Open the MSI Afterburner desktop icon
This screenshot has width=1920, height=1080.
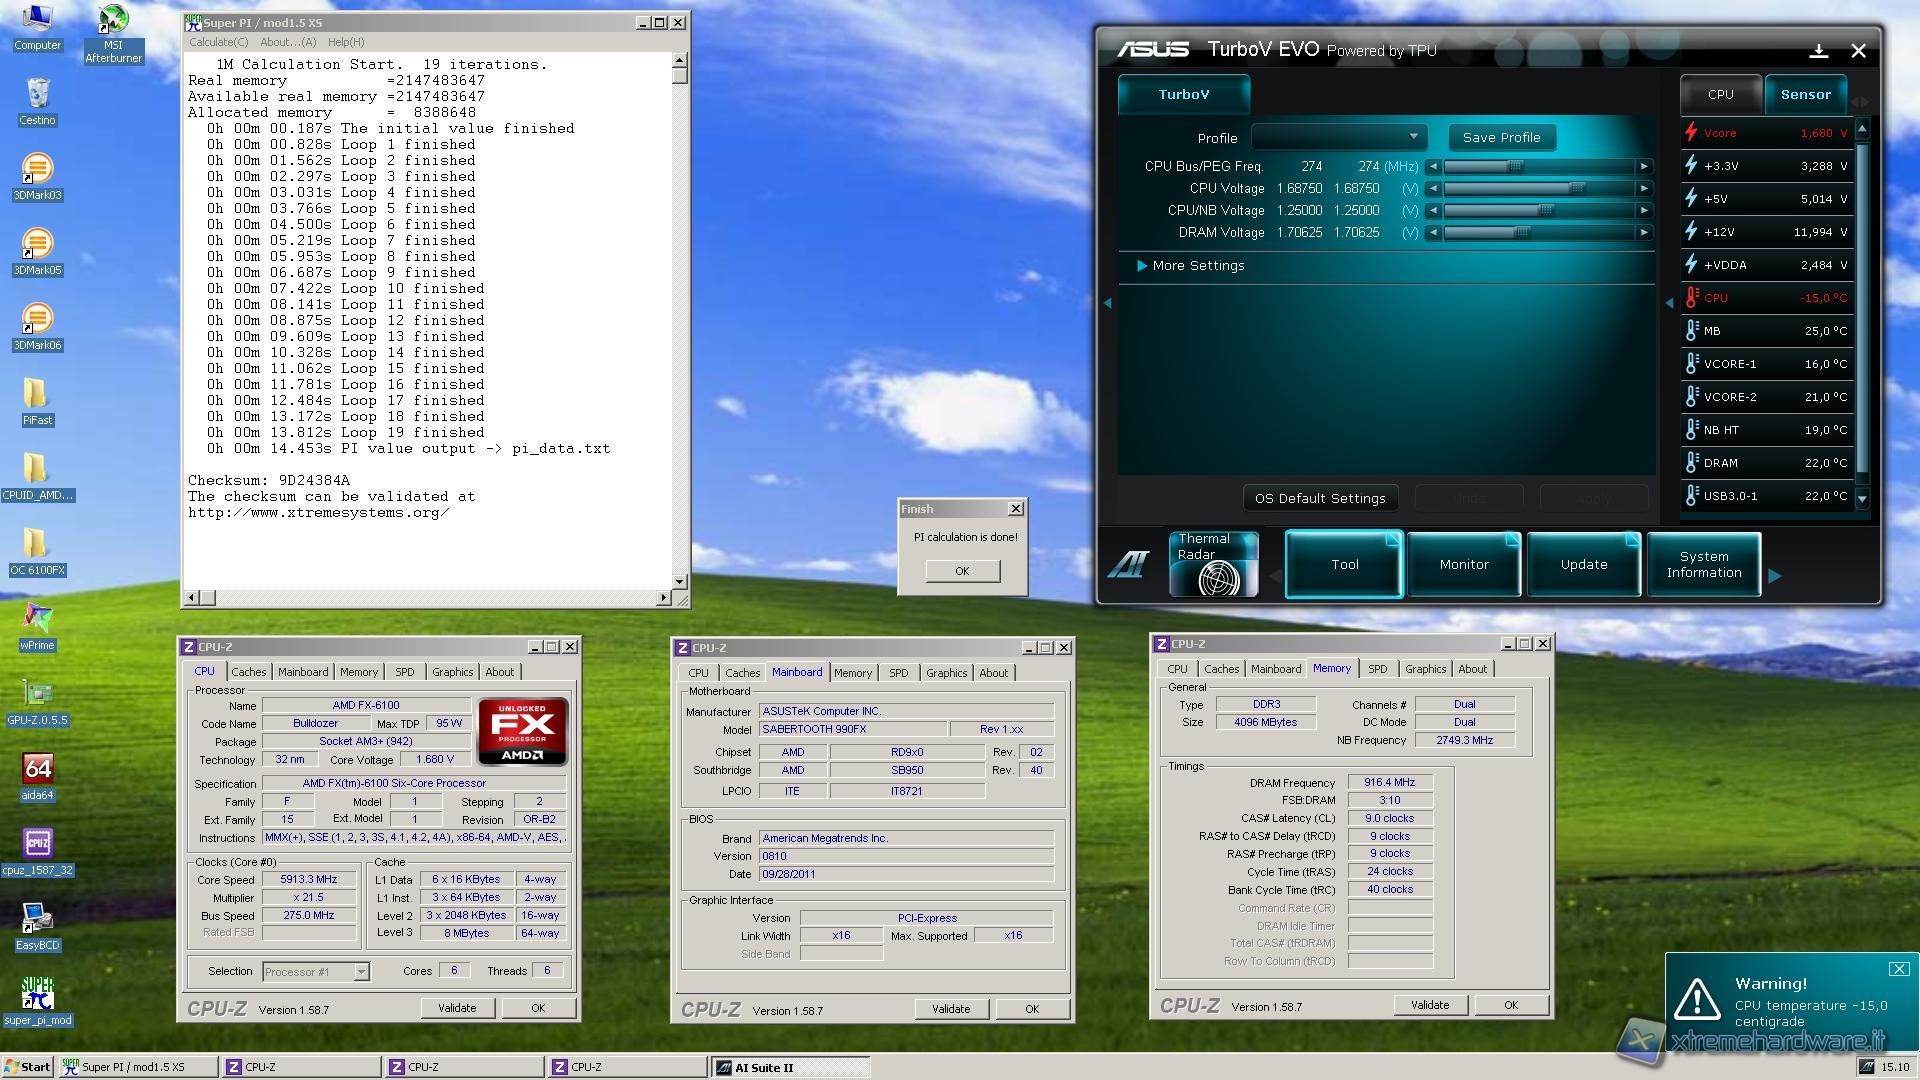tap(113, 22)
